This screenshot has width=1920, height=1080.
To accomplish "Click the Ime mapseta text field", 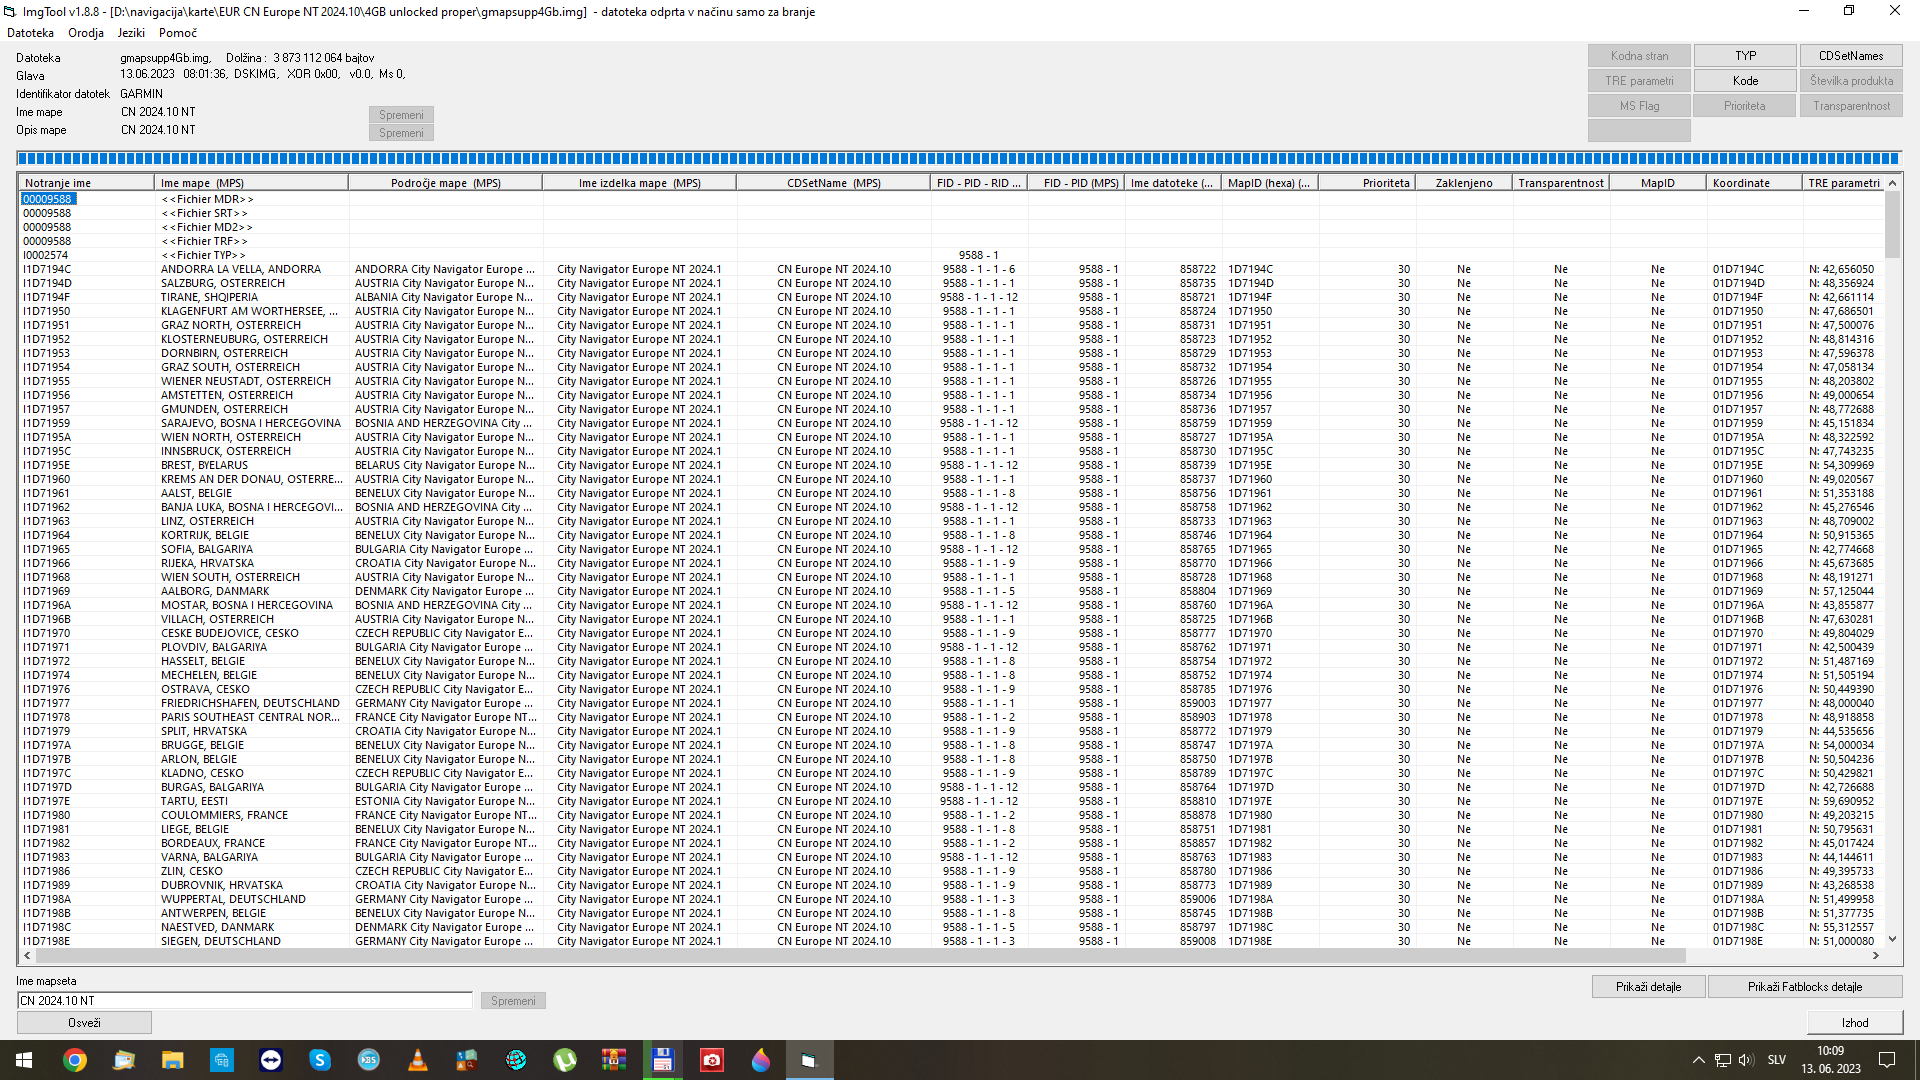I will tap(245, 1001).
